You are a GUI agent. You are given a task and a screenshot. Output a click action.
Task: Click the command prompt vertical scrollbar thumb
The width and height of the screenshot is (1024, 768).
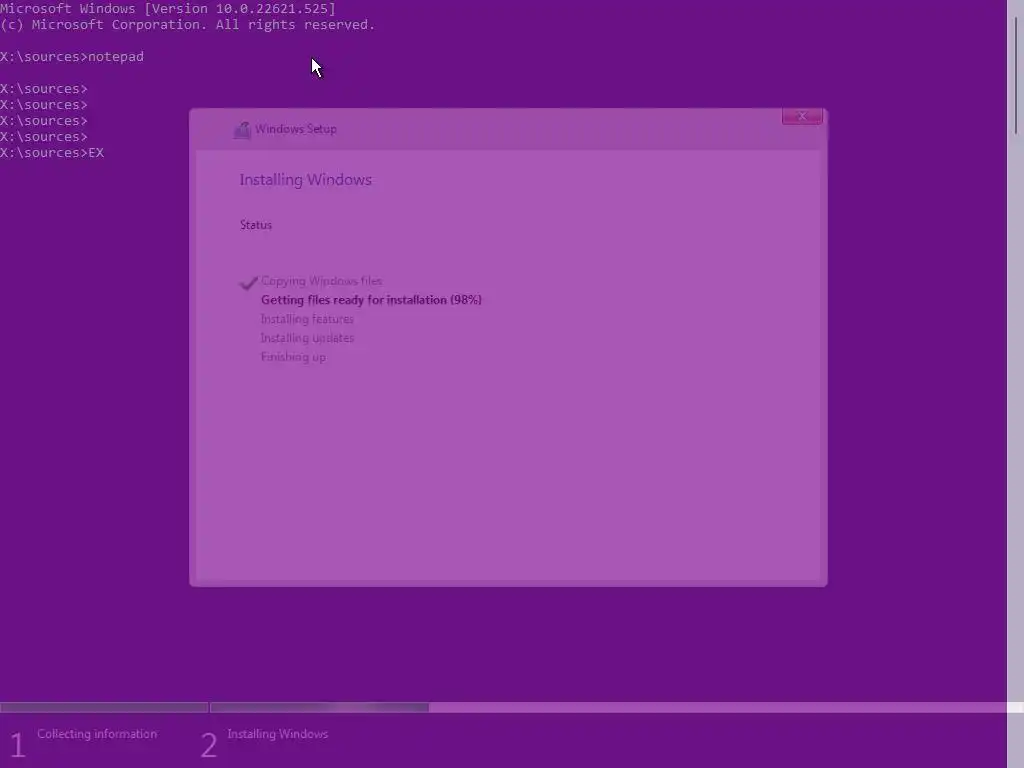coord(1016,76)
